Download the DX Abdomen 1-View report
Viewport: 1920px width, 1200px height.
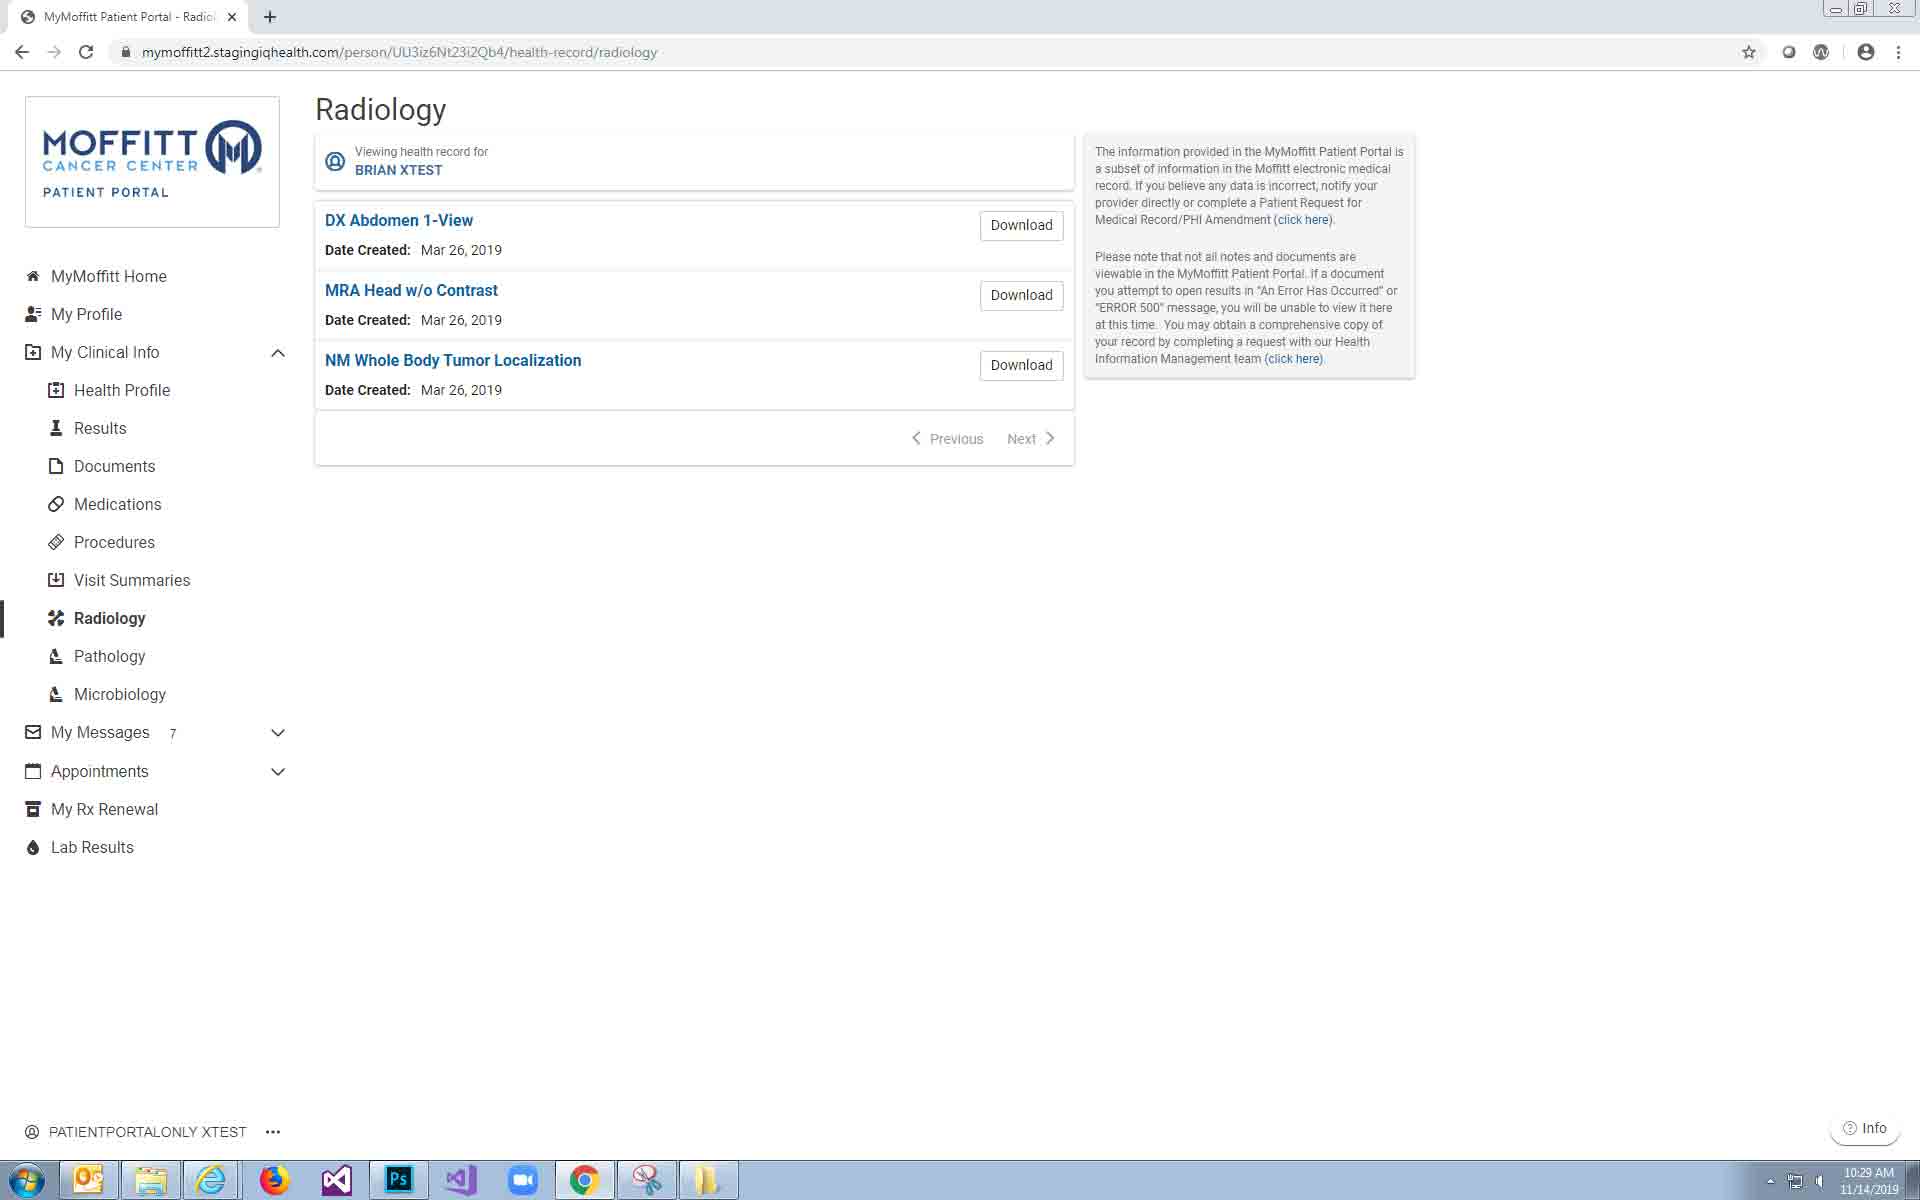click(x=1021, y=225)
